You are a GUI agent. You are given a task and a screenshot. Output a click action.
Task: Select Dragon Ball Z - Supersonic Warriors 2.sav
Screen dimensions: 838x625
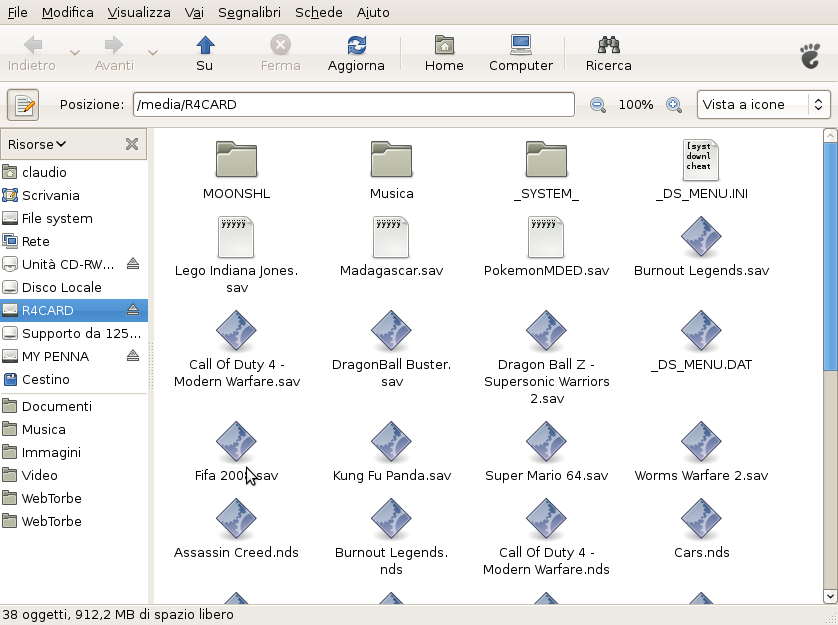(x=546, y=331)
